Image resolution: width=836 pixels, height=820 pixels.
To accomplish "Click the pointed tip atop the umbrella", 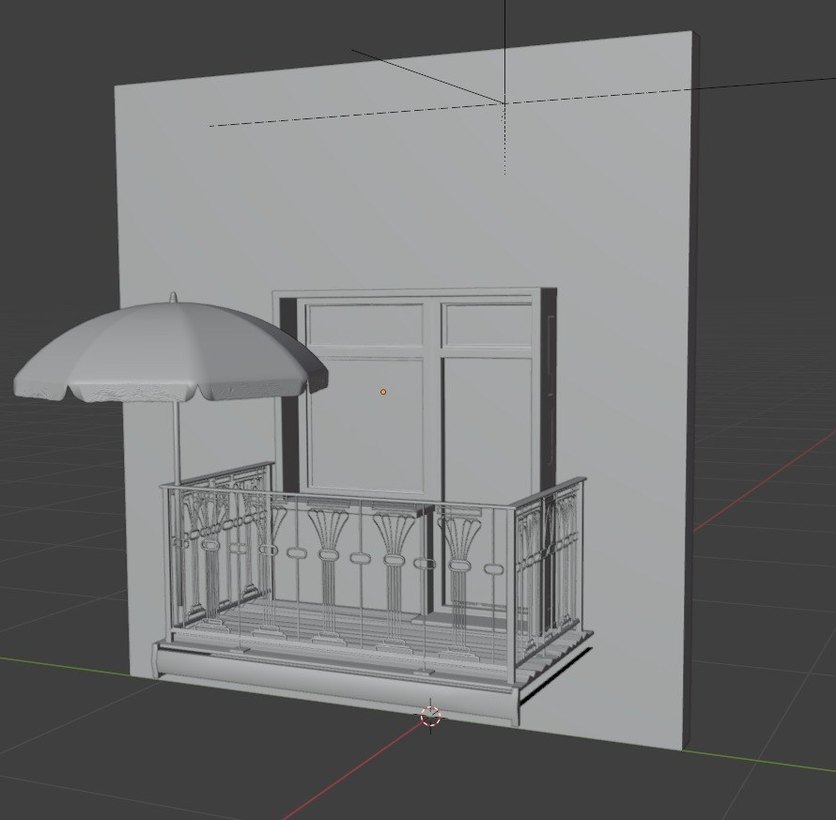I will click(173, 297).
